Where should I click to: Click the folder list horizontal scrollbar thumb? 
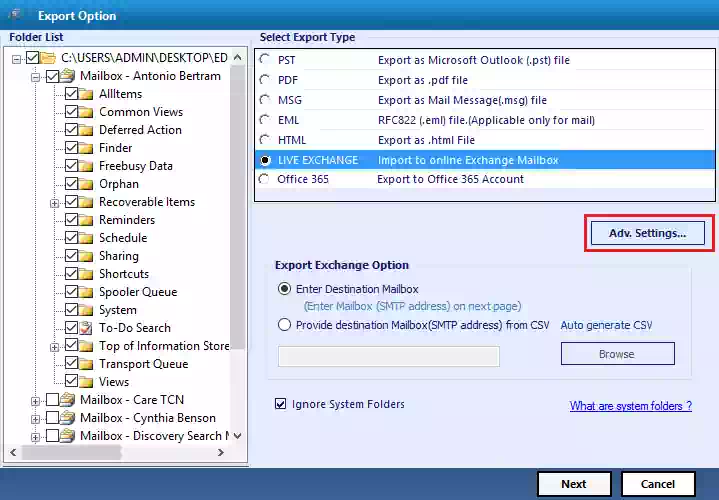(71, 453)
